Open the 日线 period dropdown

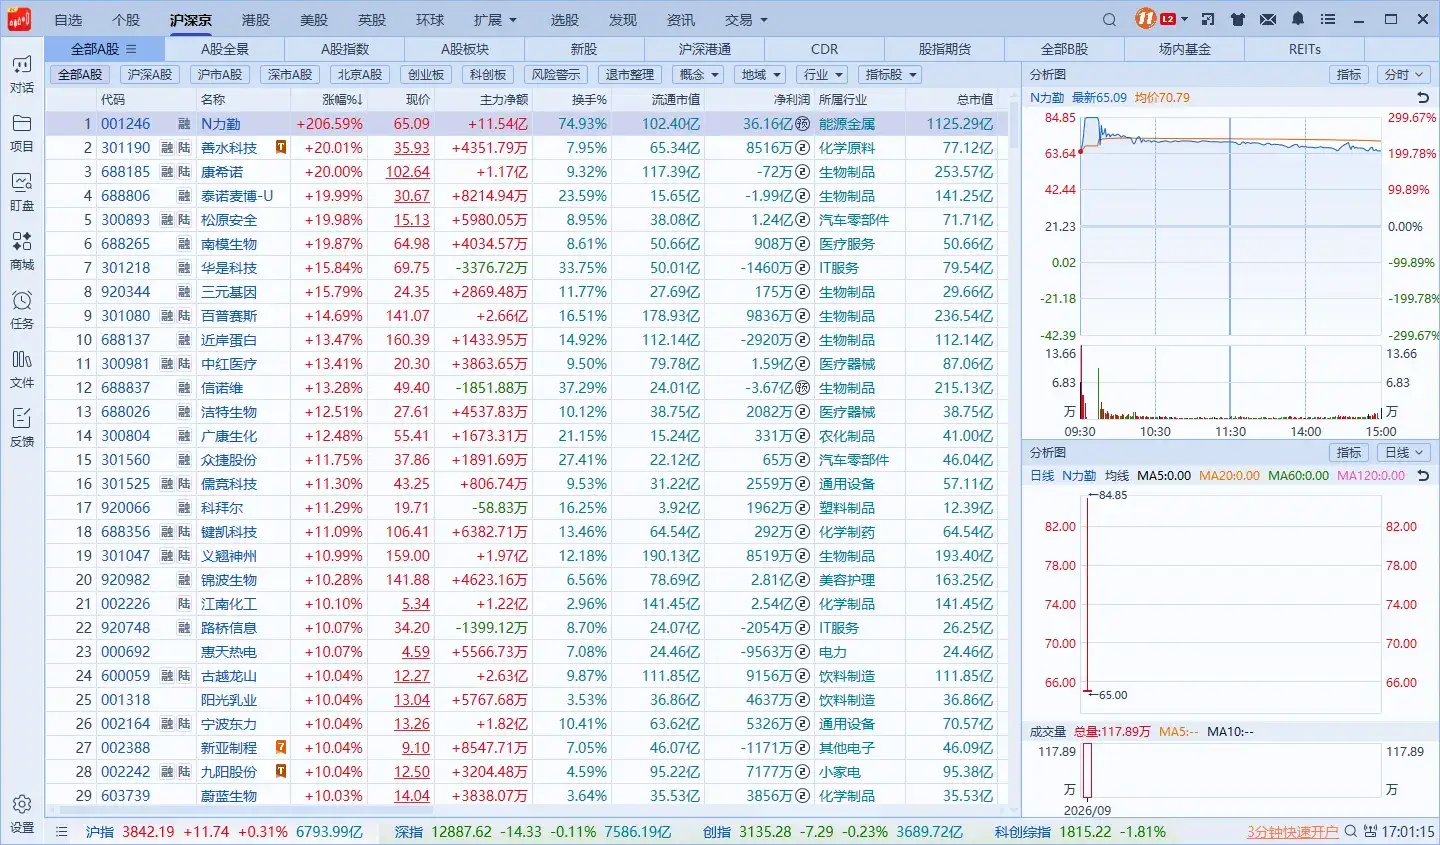coord(1403,452)
